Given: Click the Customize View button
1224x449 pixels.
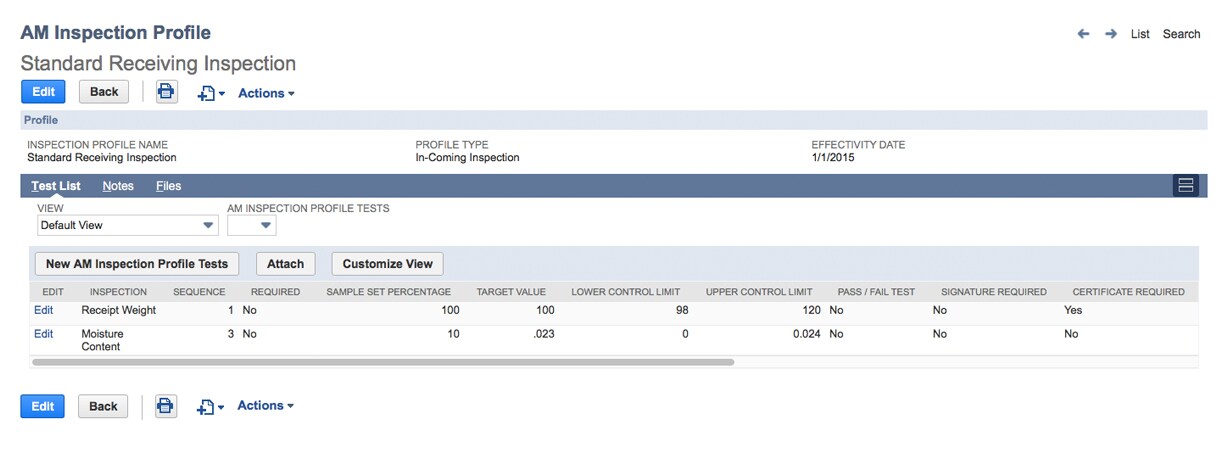Looking at the screenshot, I should (388, 264).
